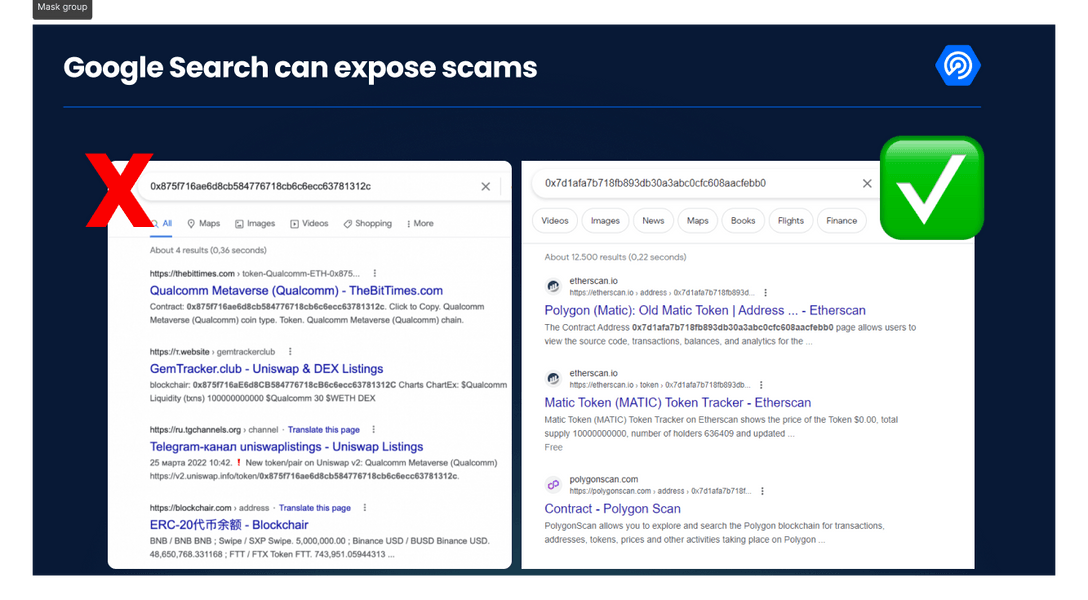Image resolution: width=1088 pixels, height=600 pixels.
Task: Click Translate this page for tgchannels result
Action: (x=323, y=430)
